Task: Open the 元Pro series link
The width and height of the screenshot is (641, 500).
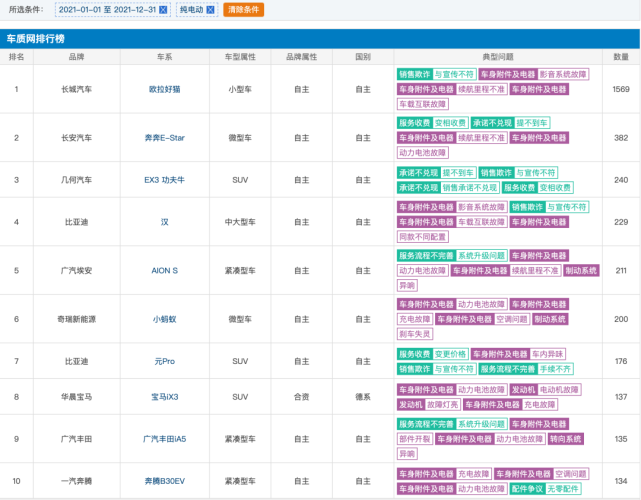Action: [x=165, y=360]
